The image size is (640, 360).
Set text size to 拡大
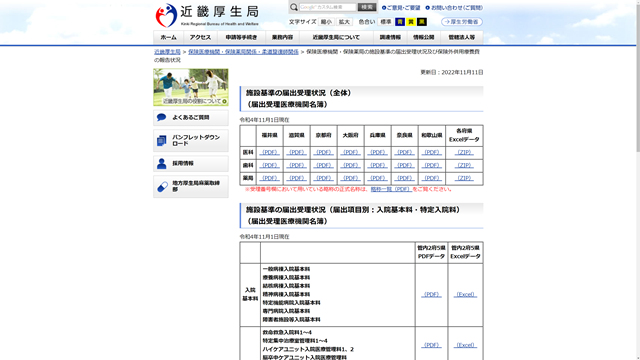pyautogui.click(x=344, y=22)
